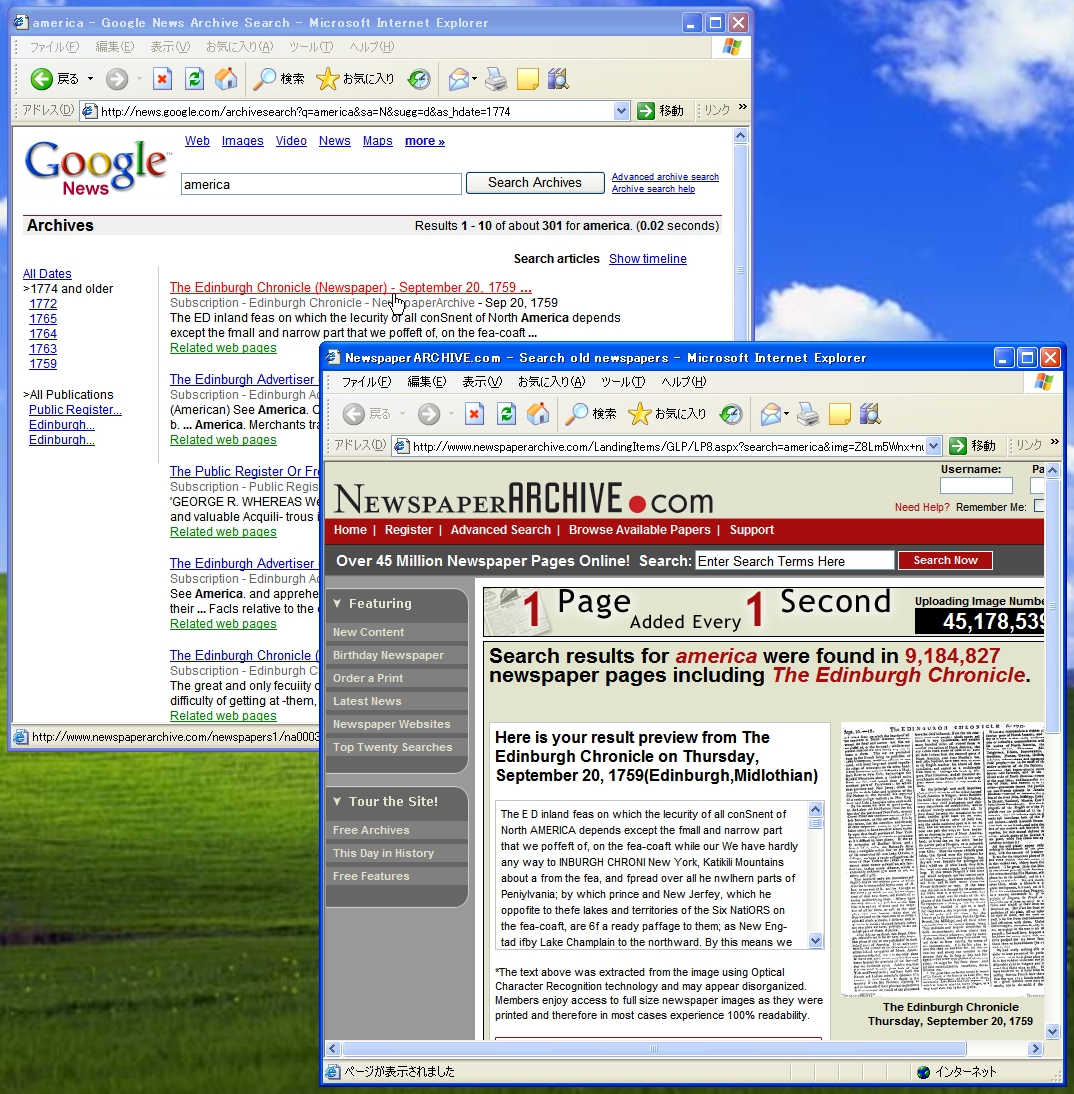Click Back arrow in Google News window
This screenshot has height=1094, width=1074.
pyautogui.click(x=42, y=79)
